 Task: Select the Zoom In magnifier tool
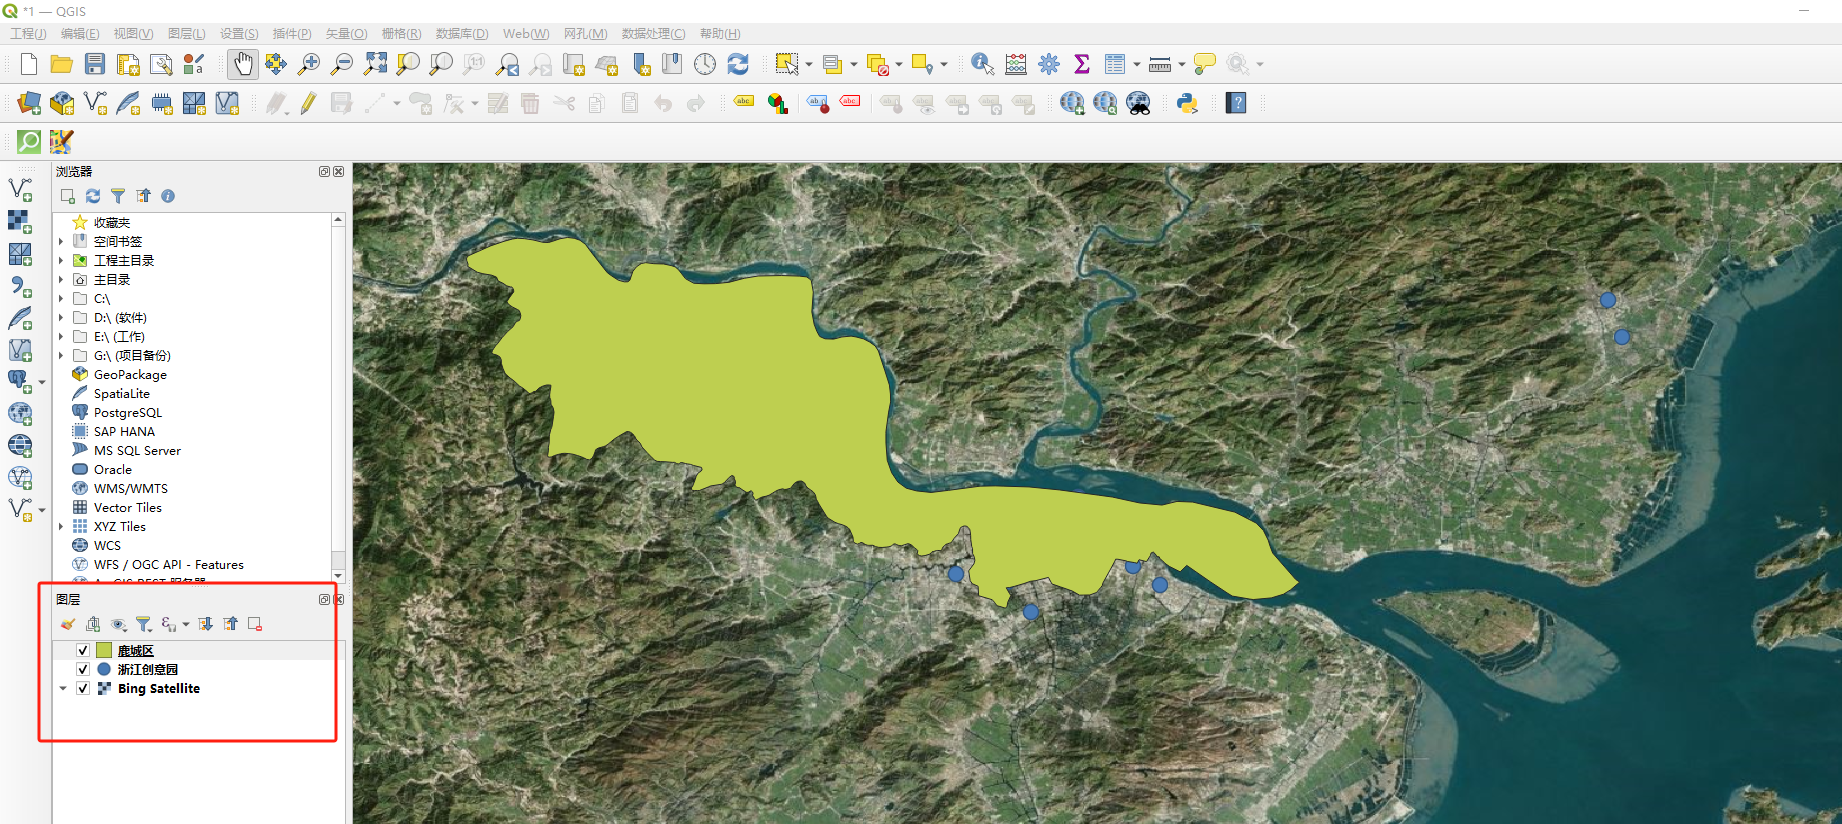(x=309, y=64)
